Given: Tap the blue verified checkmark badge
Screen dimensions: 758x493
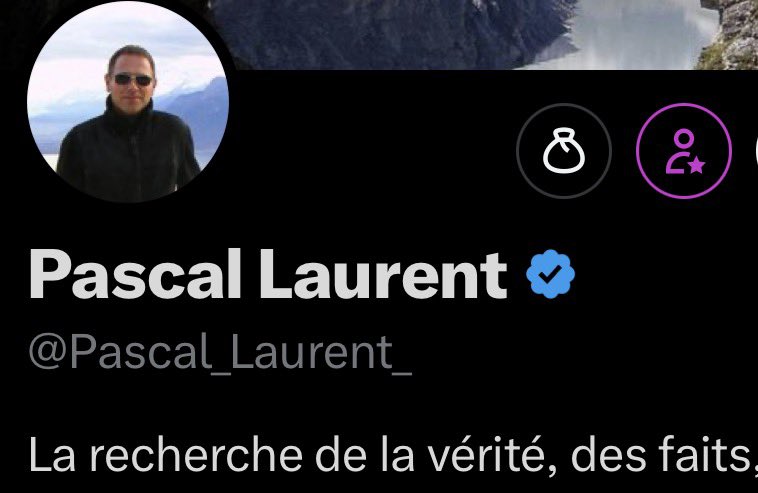Looking at the screenshot, I should coord(551,274).
